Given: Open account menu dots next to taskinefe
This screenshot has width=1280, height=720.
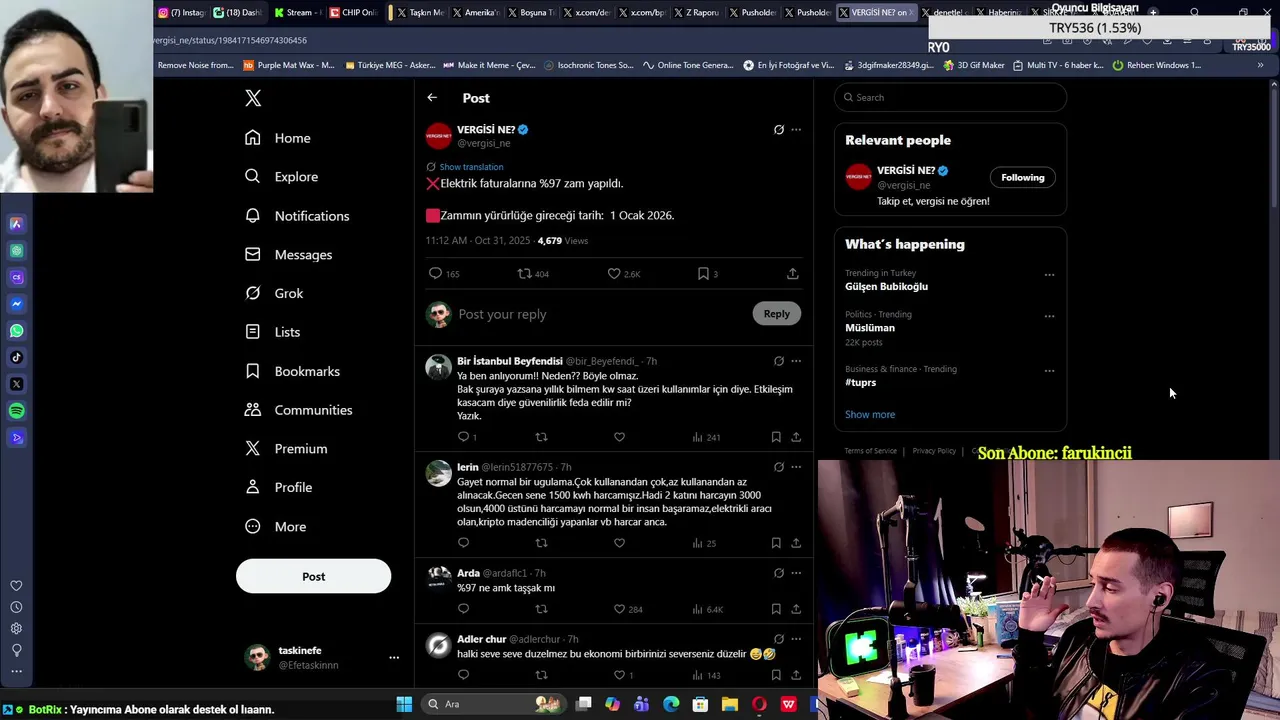Looking at the screenshot, I should tap(394, 658).
